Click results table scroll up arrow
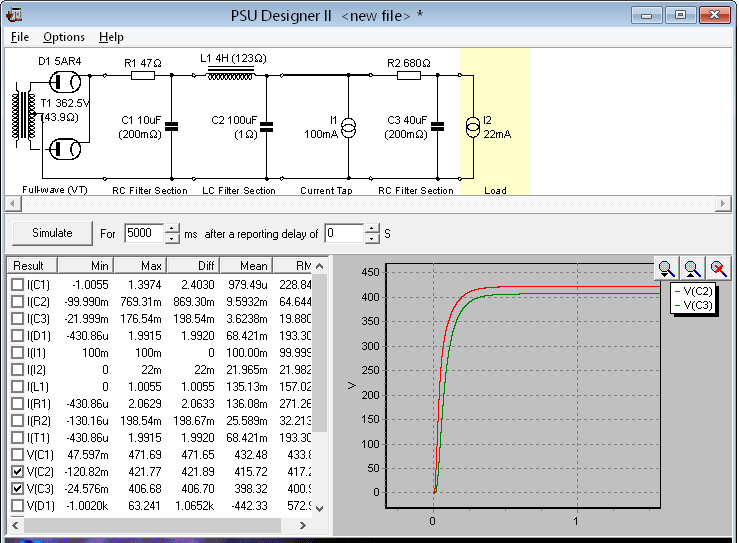Image resolution: width=739 pixels, height=543 pixels. pos(320,266)
